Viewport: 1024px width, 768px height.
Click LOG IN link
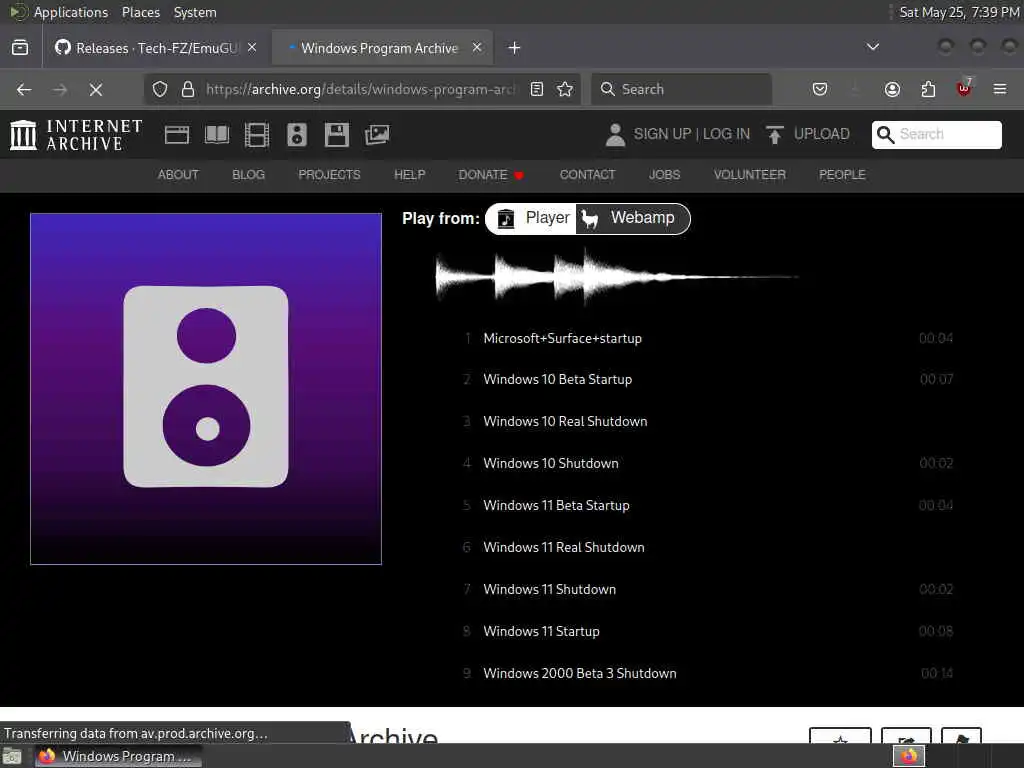coord(726,134)
